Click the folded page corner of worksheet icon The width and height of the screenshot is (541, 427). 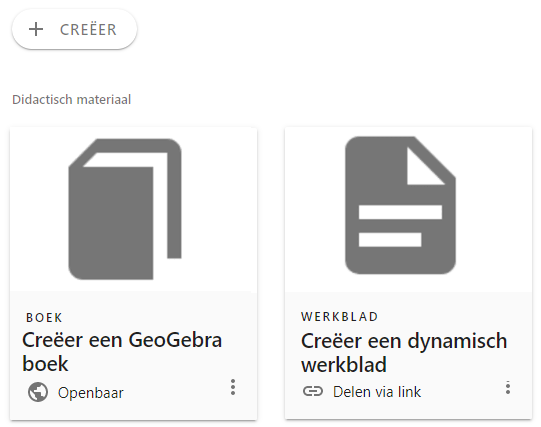pyautogui.click(x=423, y=167)
